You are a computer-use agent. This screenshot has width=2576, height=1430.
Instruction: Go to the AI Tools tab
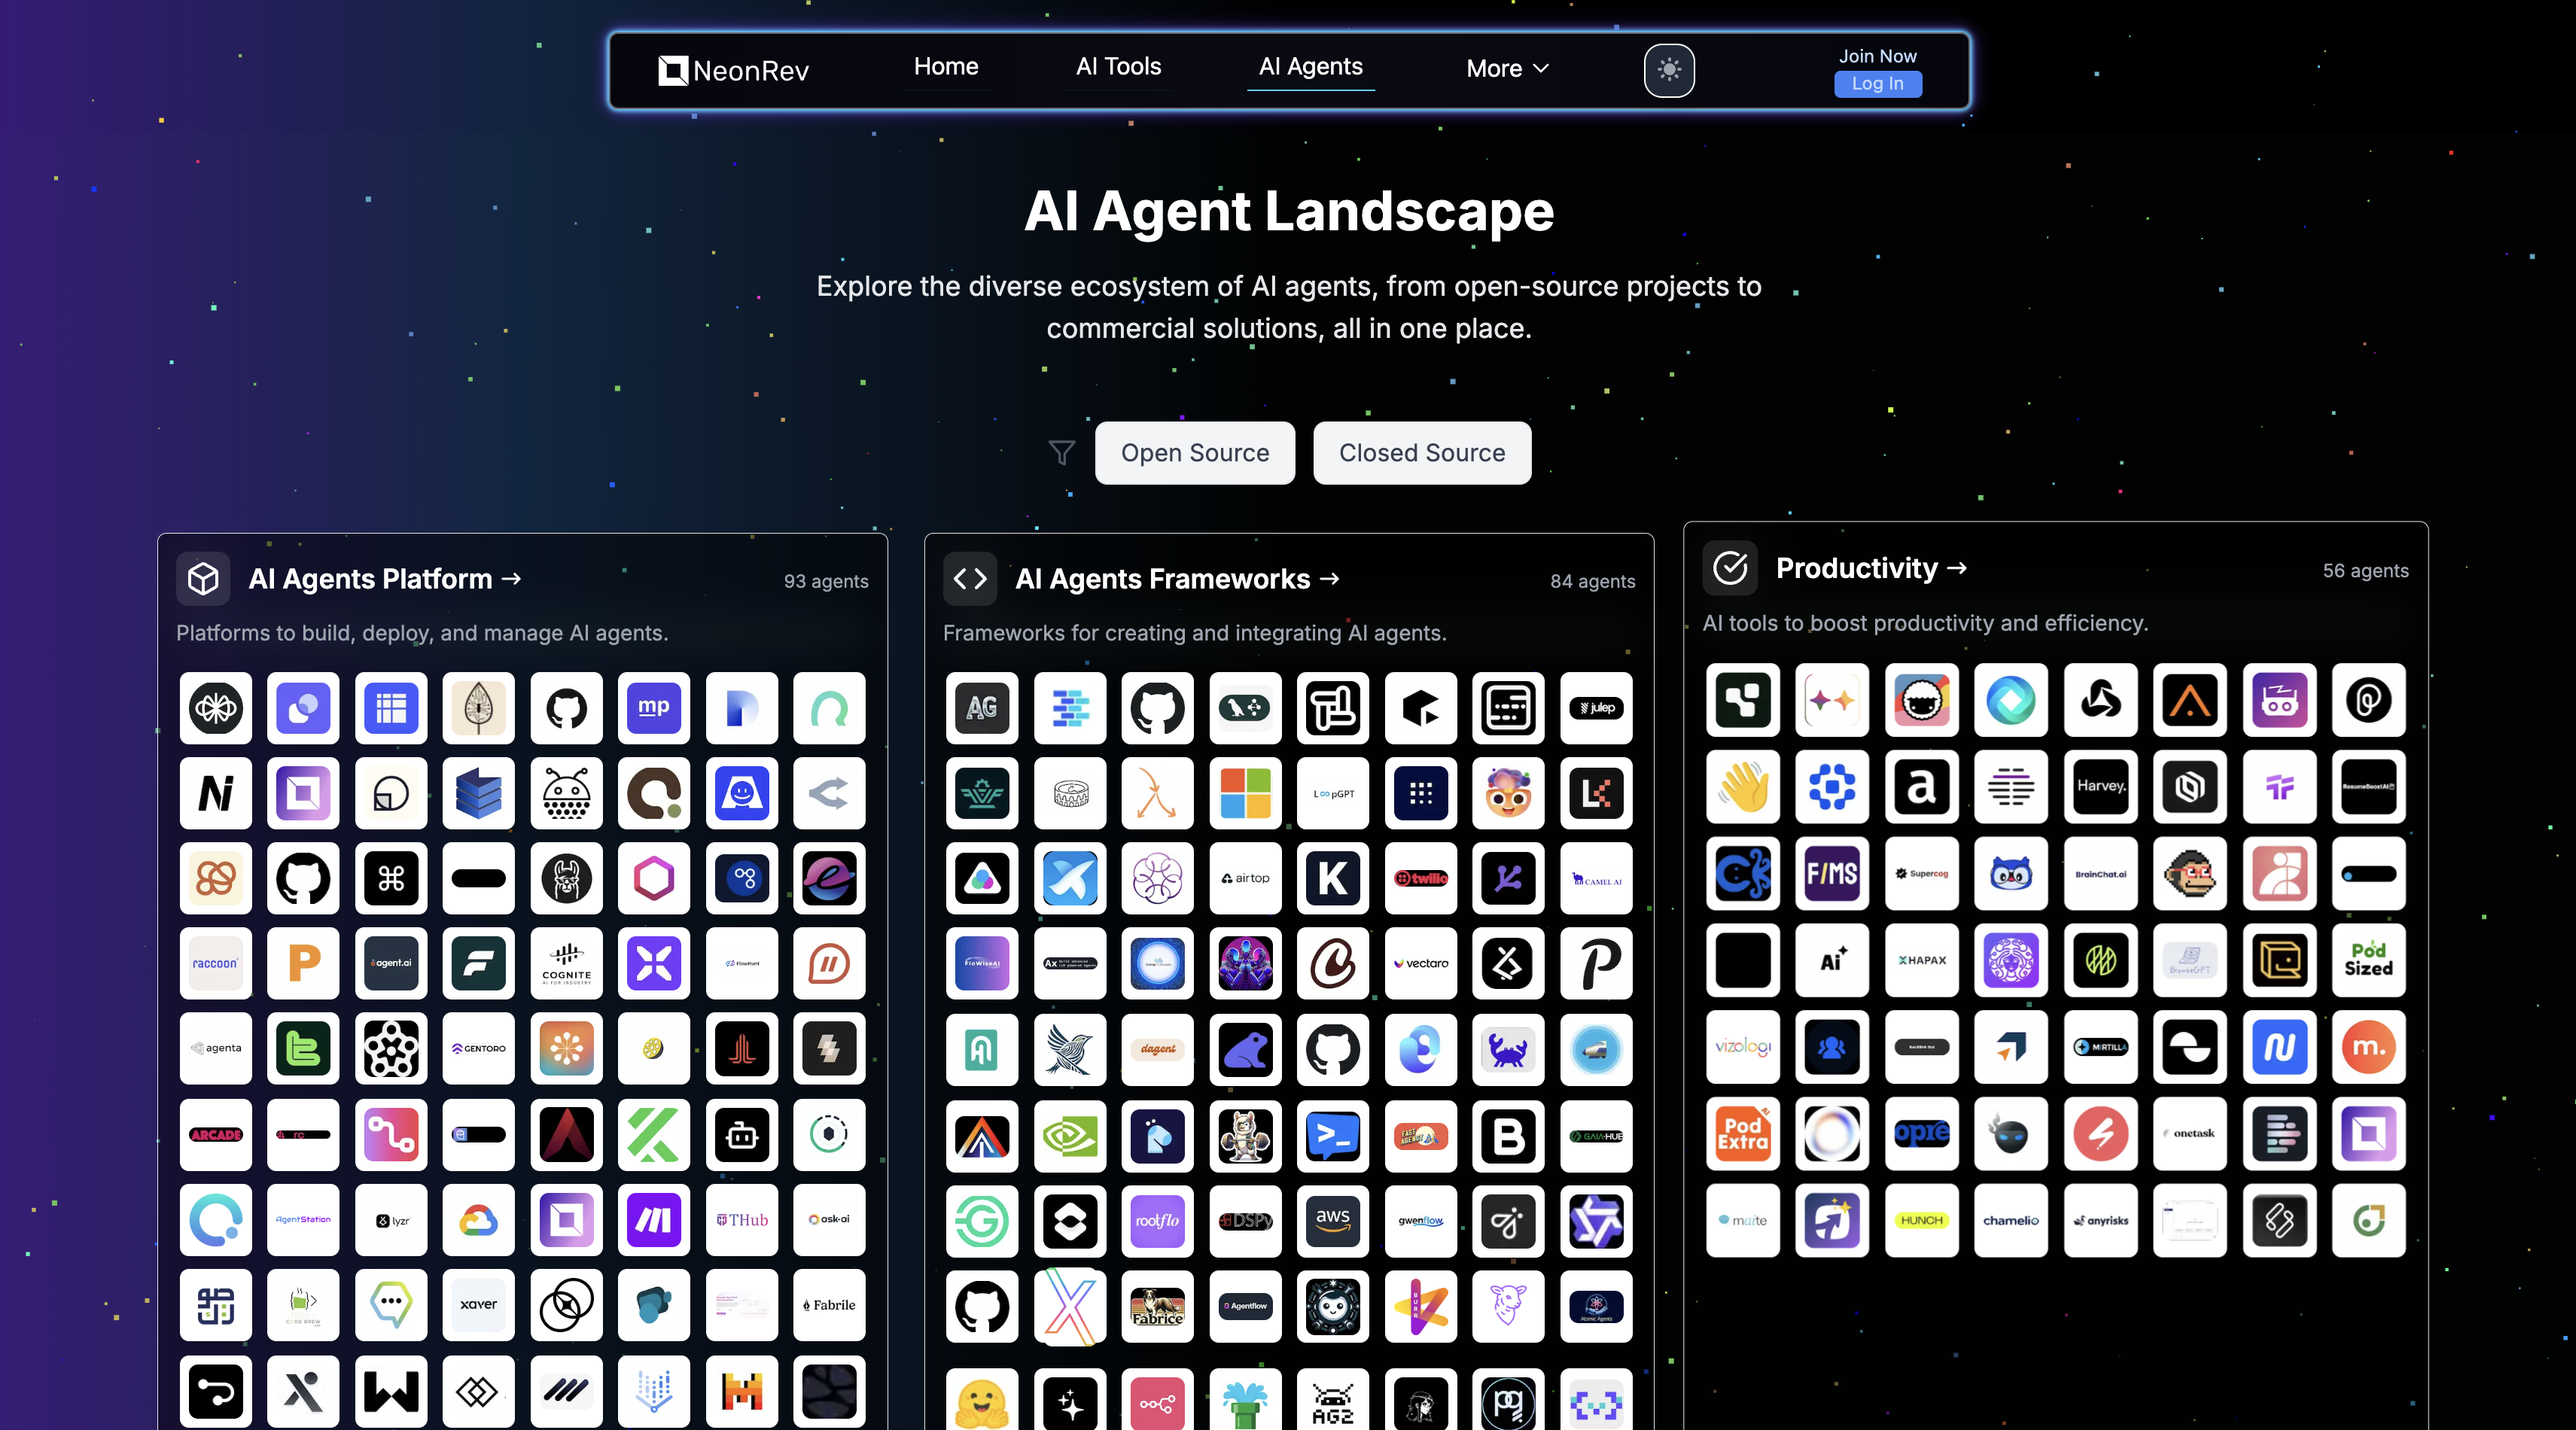coord(1118,67)
